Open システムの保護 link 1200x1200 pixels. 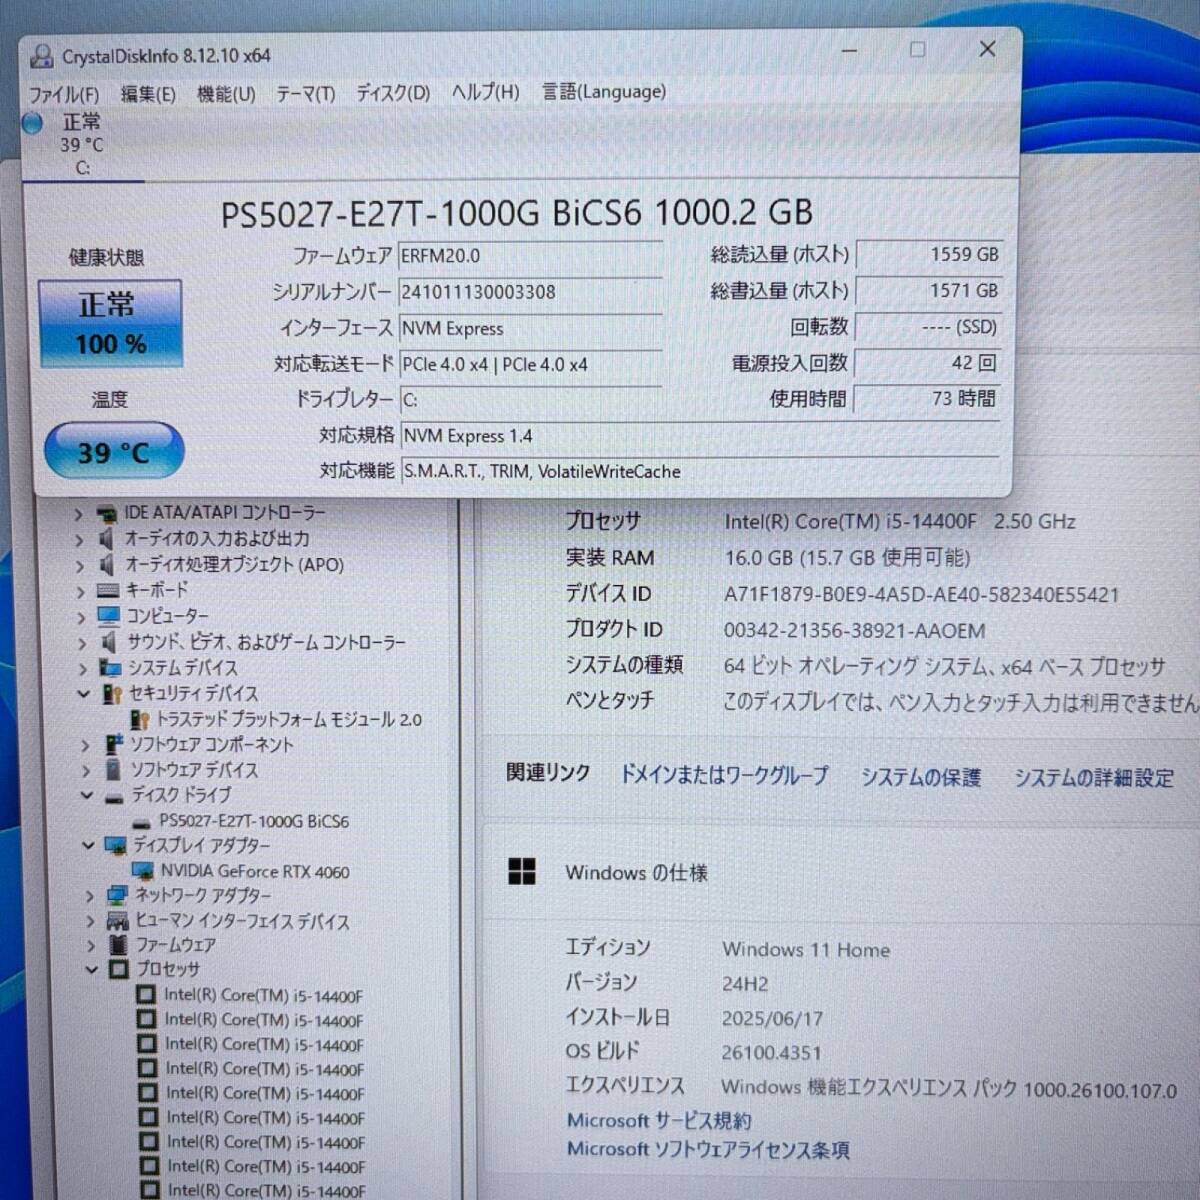(x=921, y=777)
